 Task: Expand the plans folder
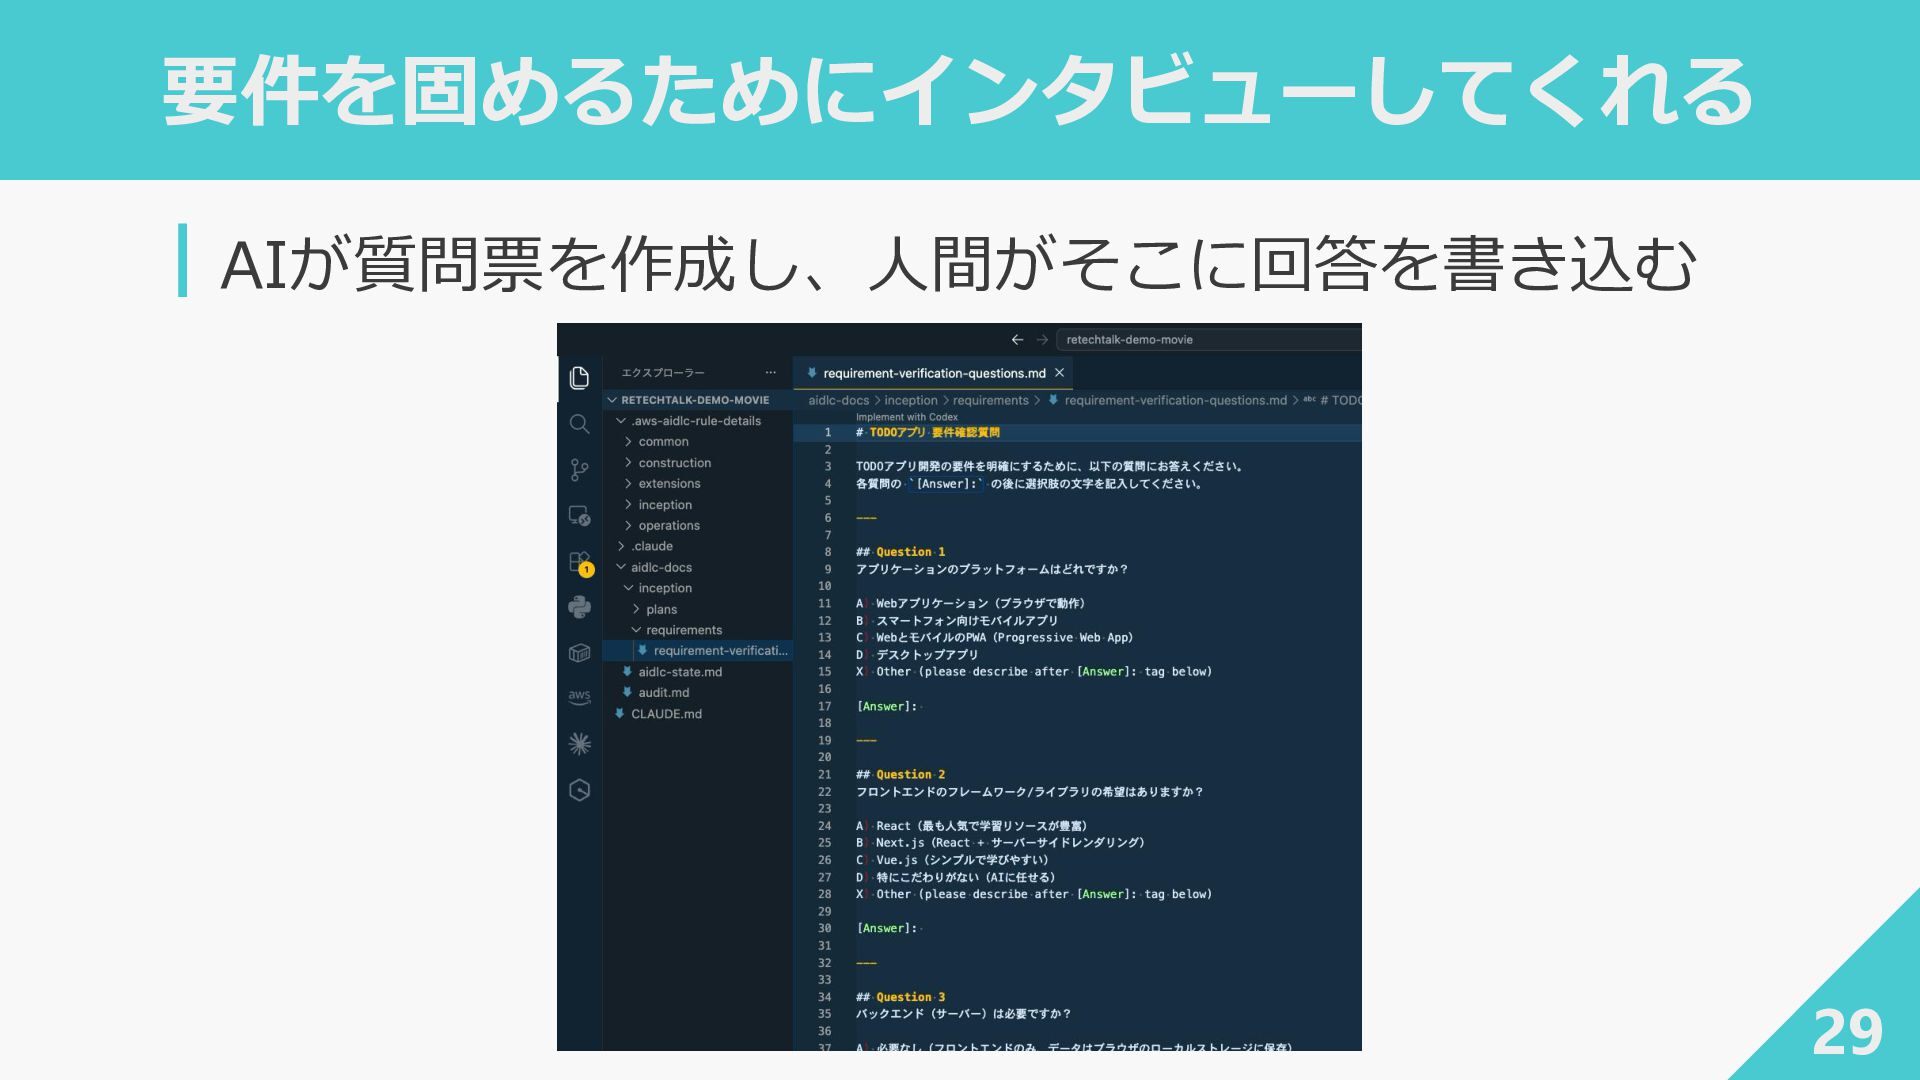point(661,609)
